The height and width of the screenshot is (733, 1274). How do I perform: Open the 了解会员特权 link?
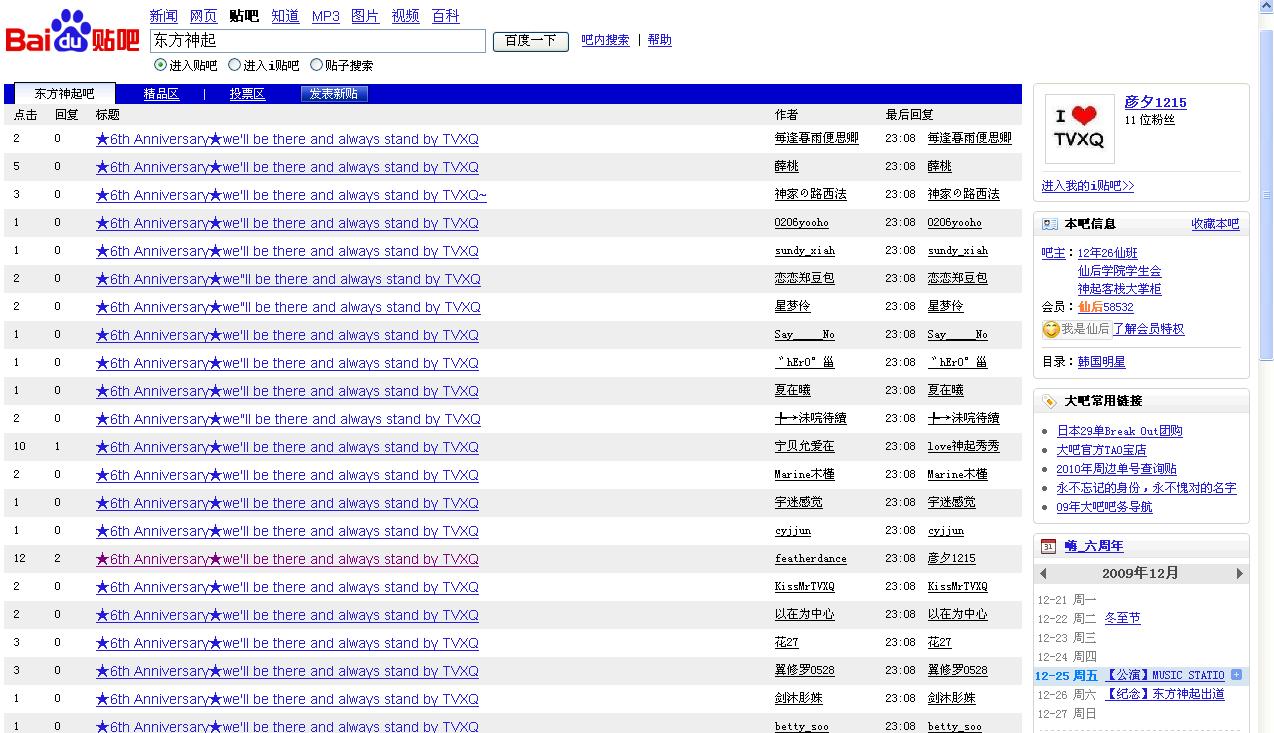(1148, 329)
